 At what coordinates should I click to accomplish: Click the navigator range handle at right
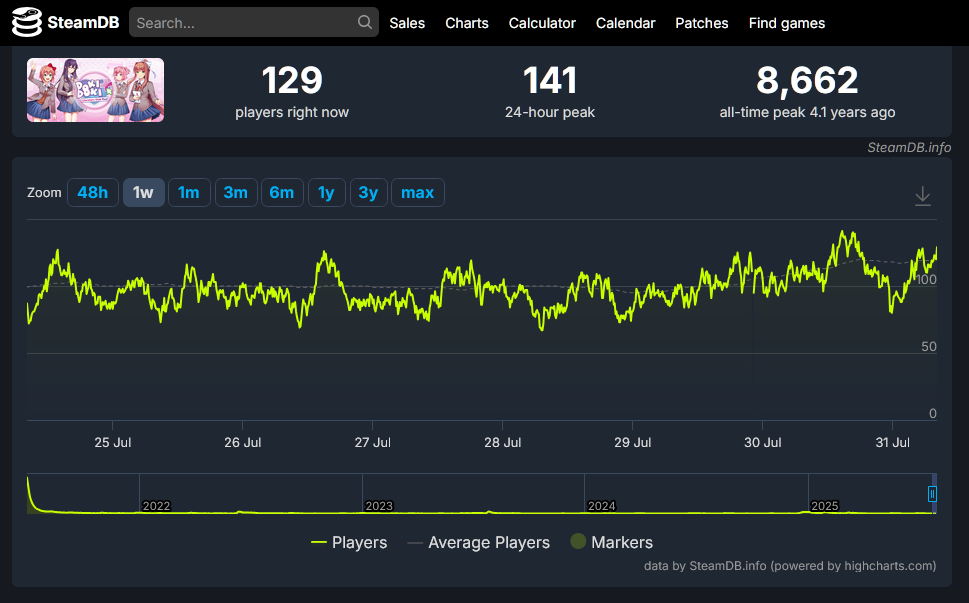(x=932, y=494)
